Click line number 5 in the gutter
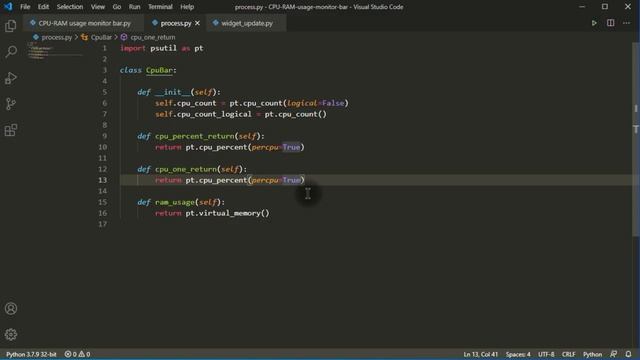Viewport: 640px width, 360px height. point(104,92)
